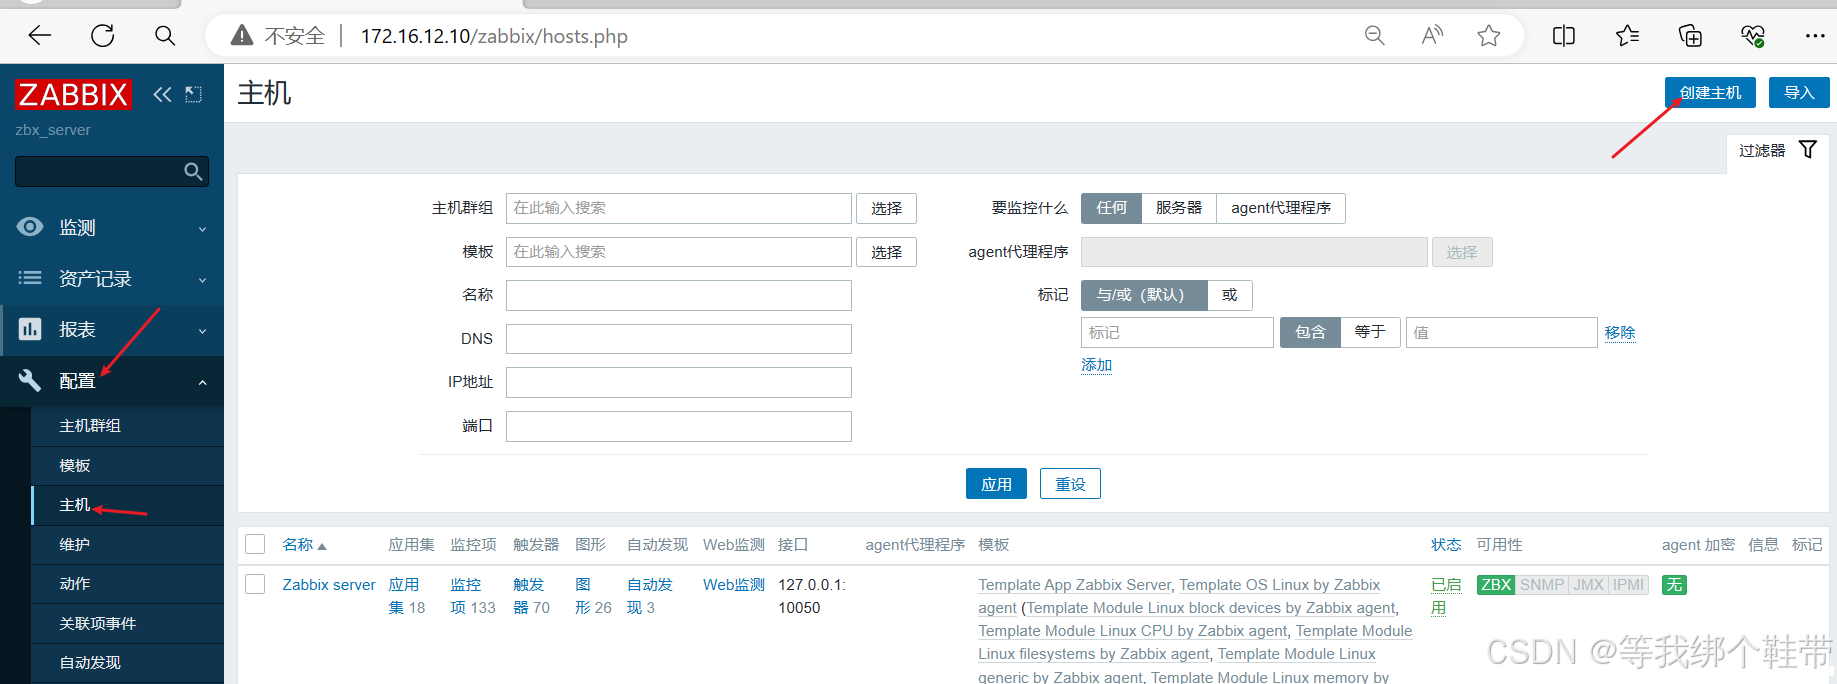Focus the sidebar search box
1837x684 pixels.
coord(112,171)
